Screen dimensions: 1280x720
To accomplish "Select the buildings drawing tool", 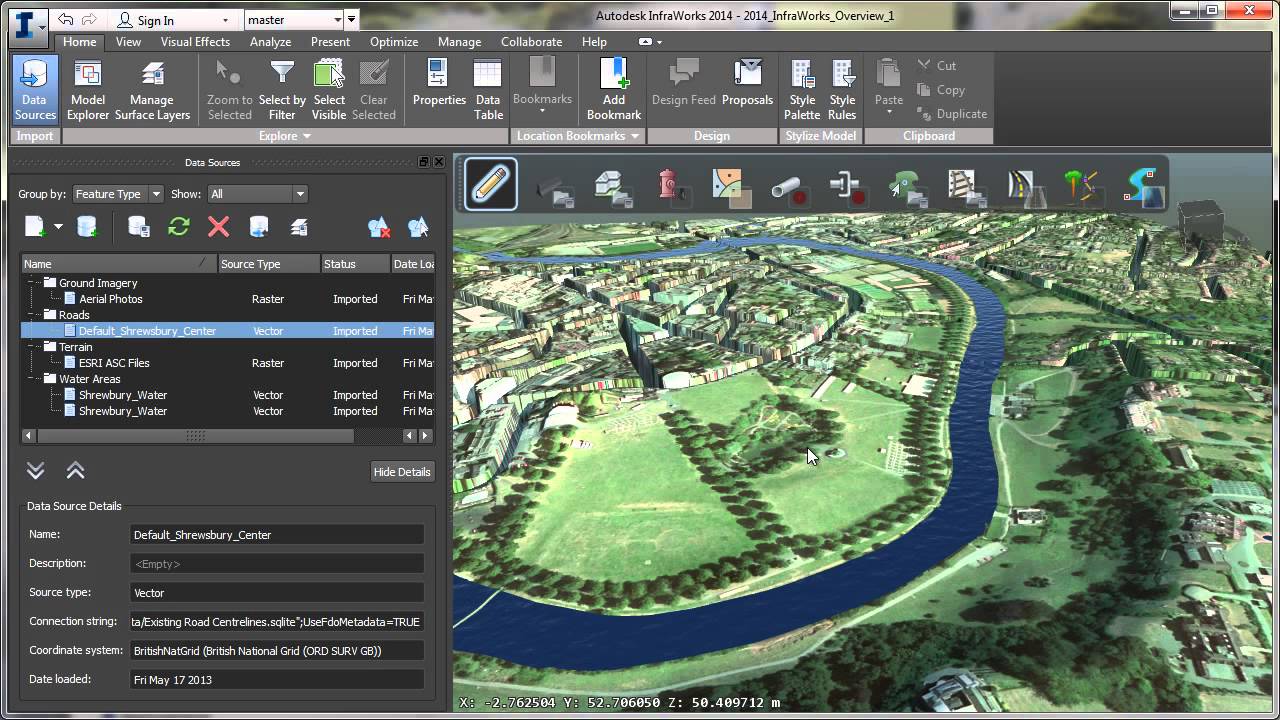I will pos(613,187).
